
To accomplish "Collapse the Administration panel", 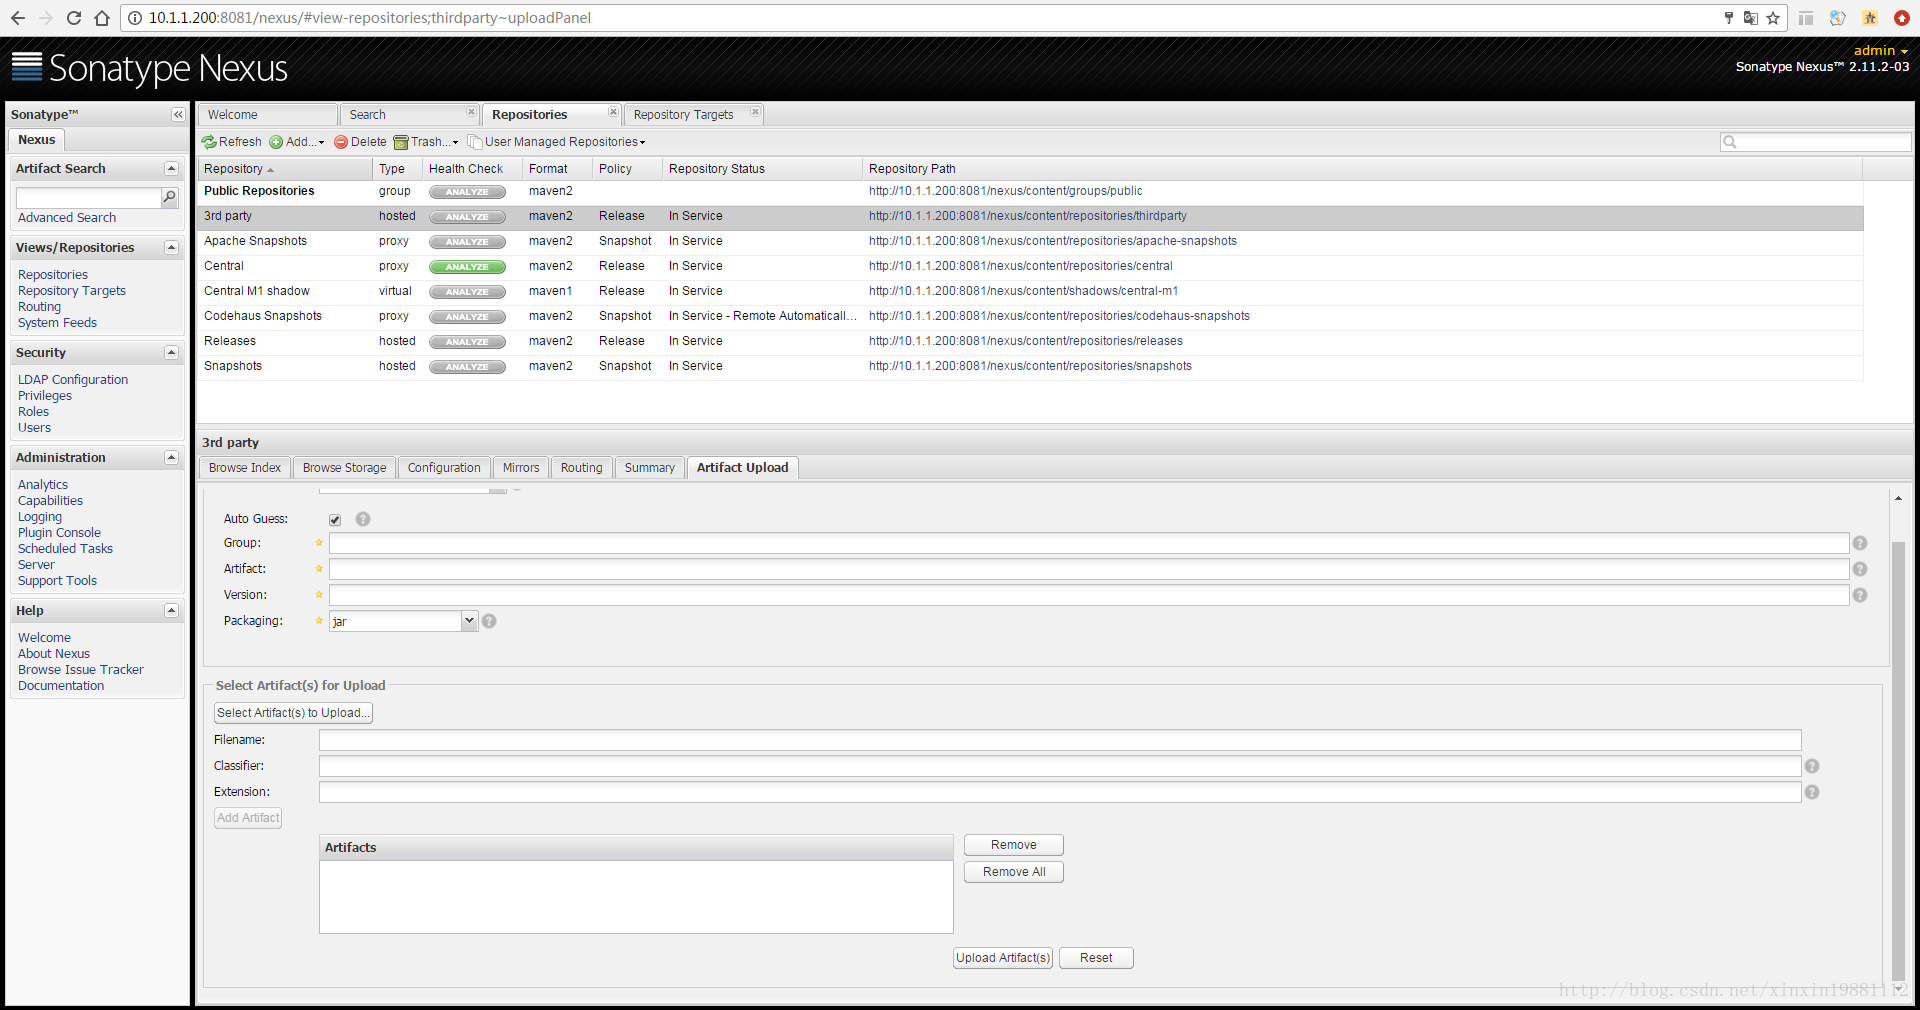I will [x=171, y=458].
